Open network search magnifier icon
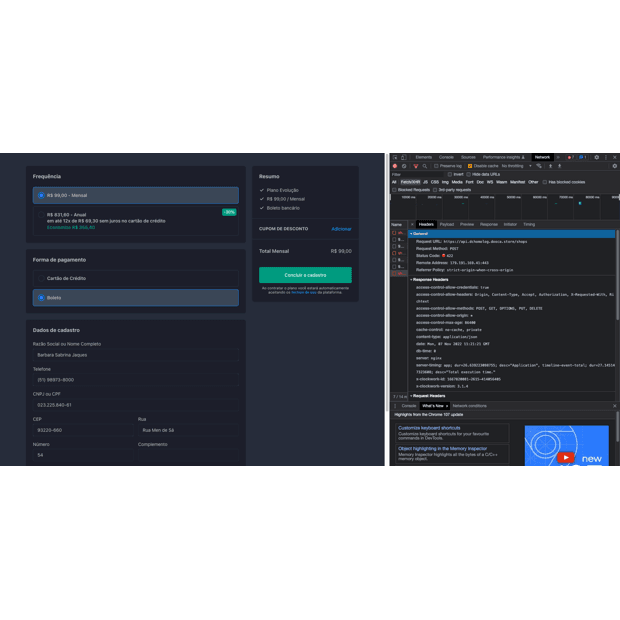The height and width of the screenshot is (620, 620). pos(423,166)
